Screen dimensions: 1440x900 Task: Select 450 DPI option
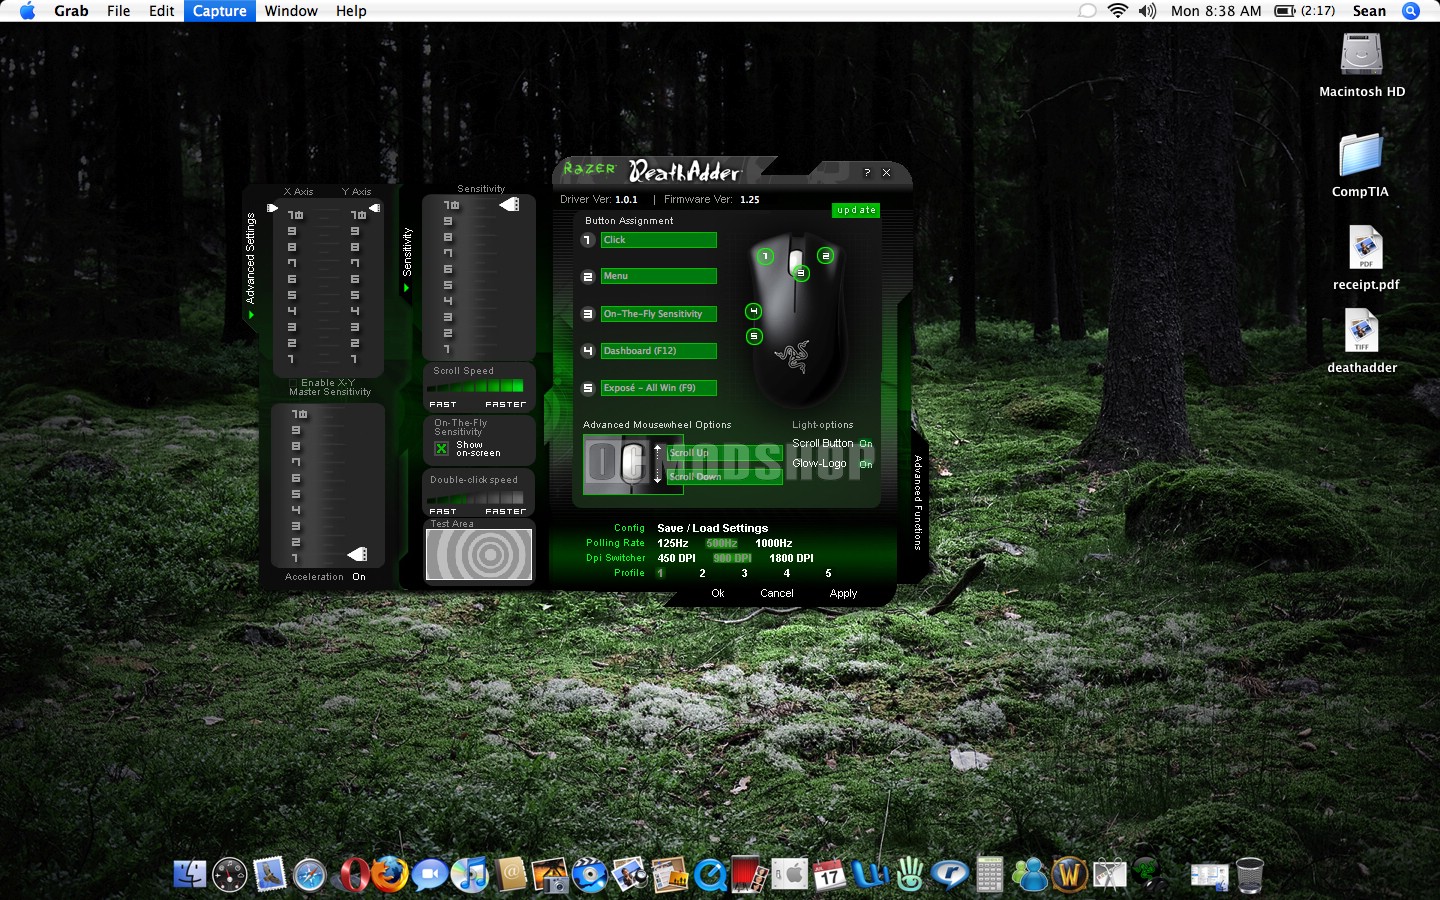click(677, 559)
